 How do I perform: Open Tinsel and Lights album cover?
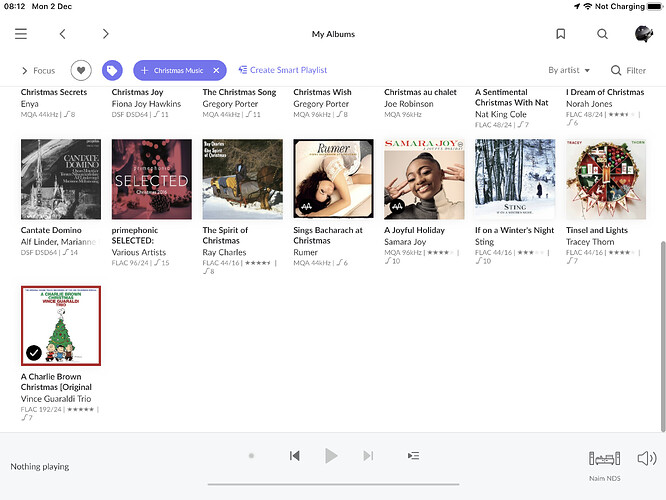606,179
